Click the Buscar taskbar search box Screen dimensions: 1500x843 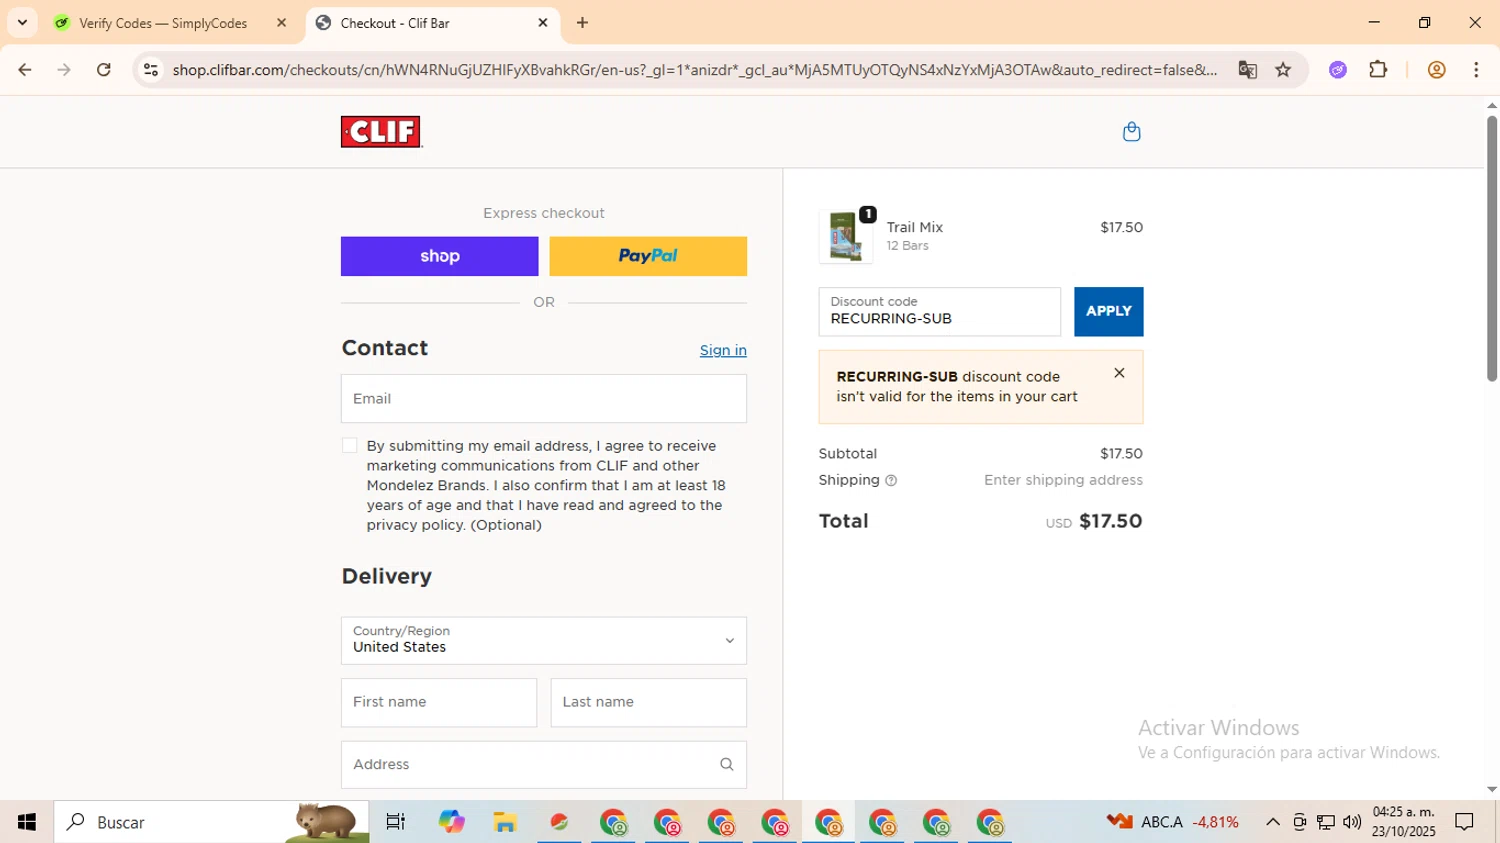pos(211,822)
